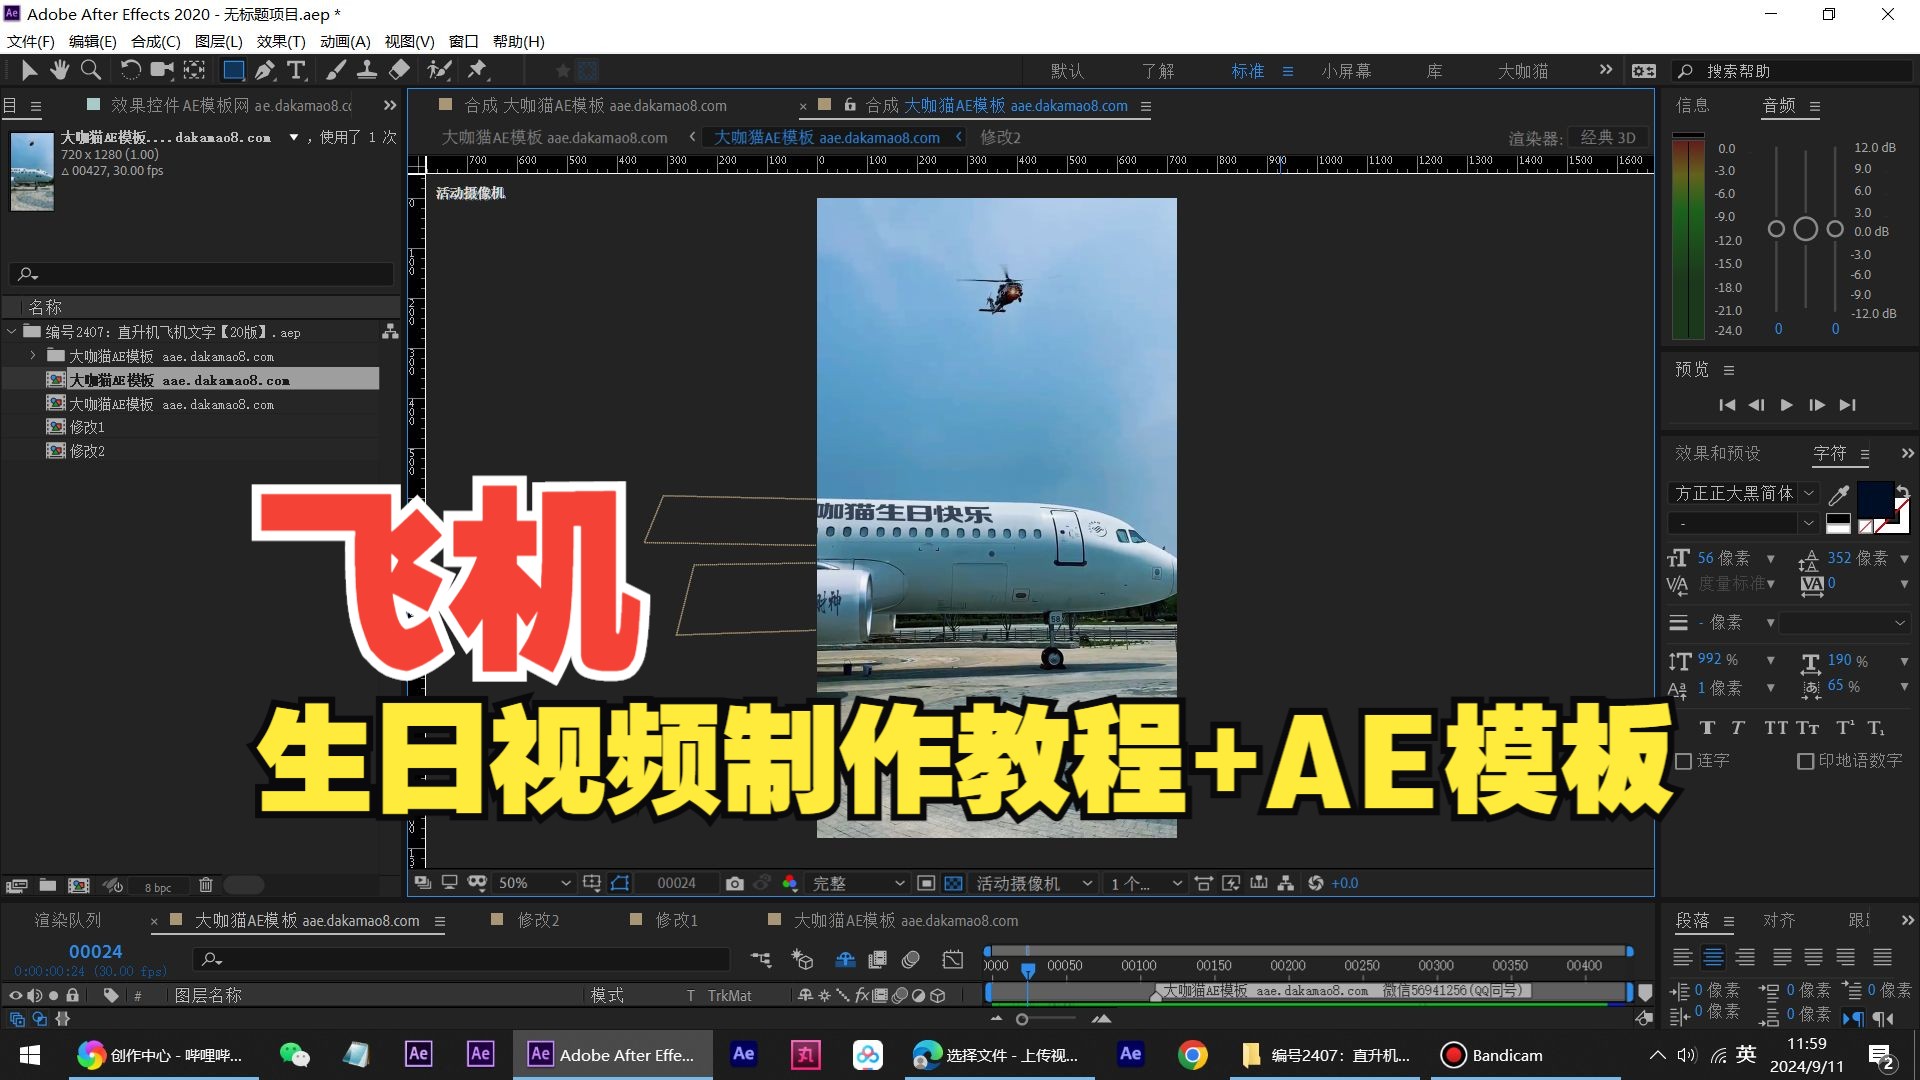Open the font size 56 像素 dropdown
The image size is (1920, 1080).
(1771, 559)
